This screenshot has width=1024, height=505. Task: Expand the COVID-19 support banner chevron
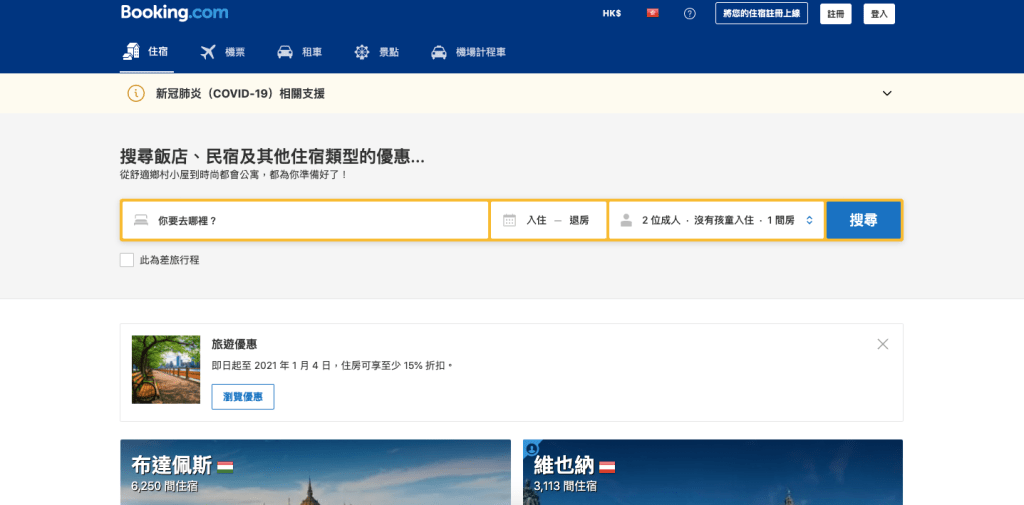click(x=886, y=93)
